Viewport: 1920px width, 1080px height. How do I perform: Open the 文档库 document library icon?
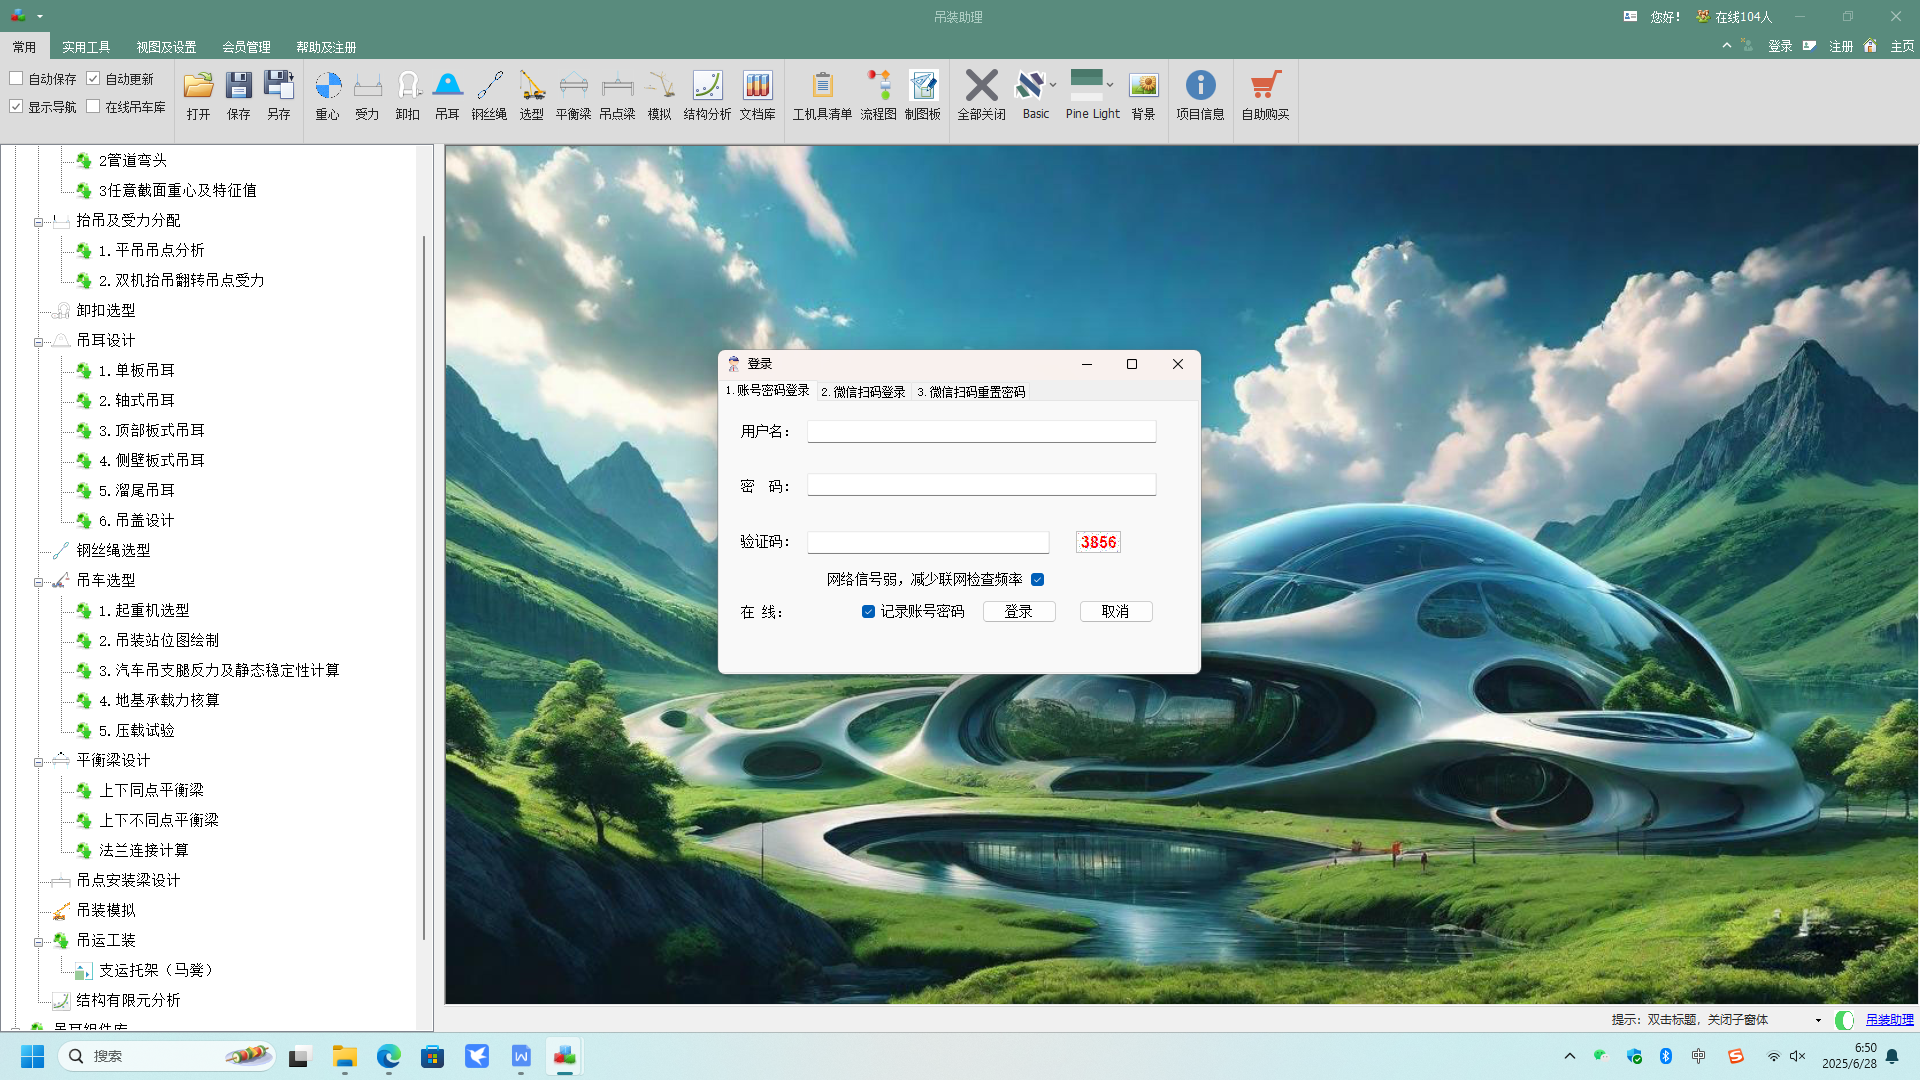(757, 87)
